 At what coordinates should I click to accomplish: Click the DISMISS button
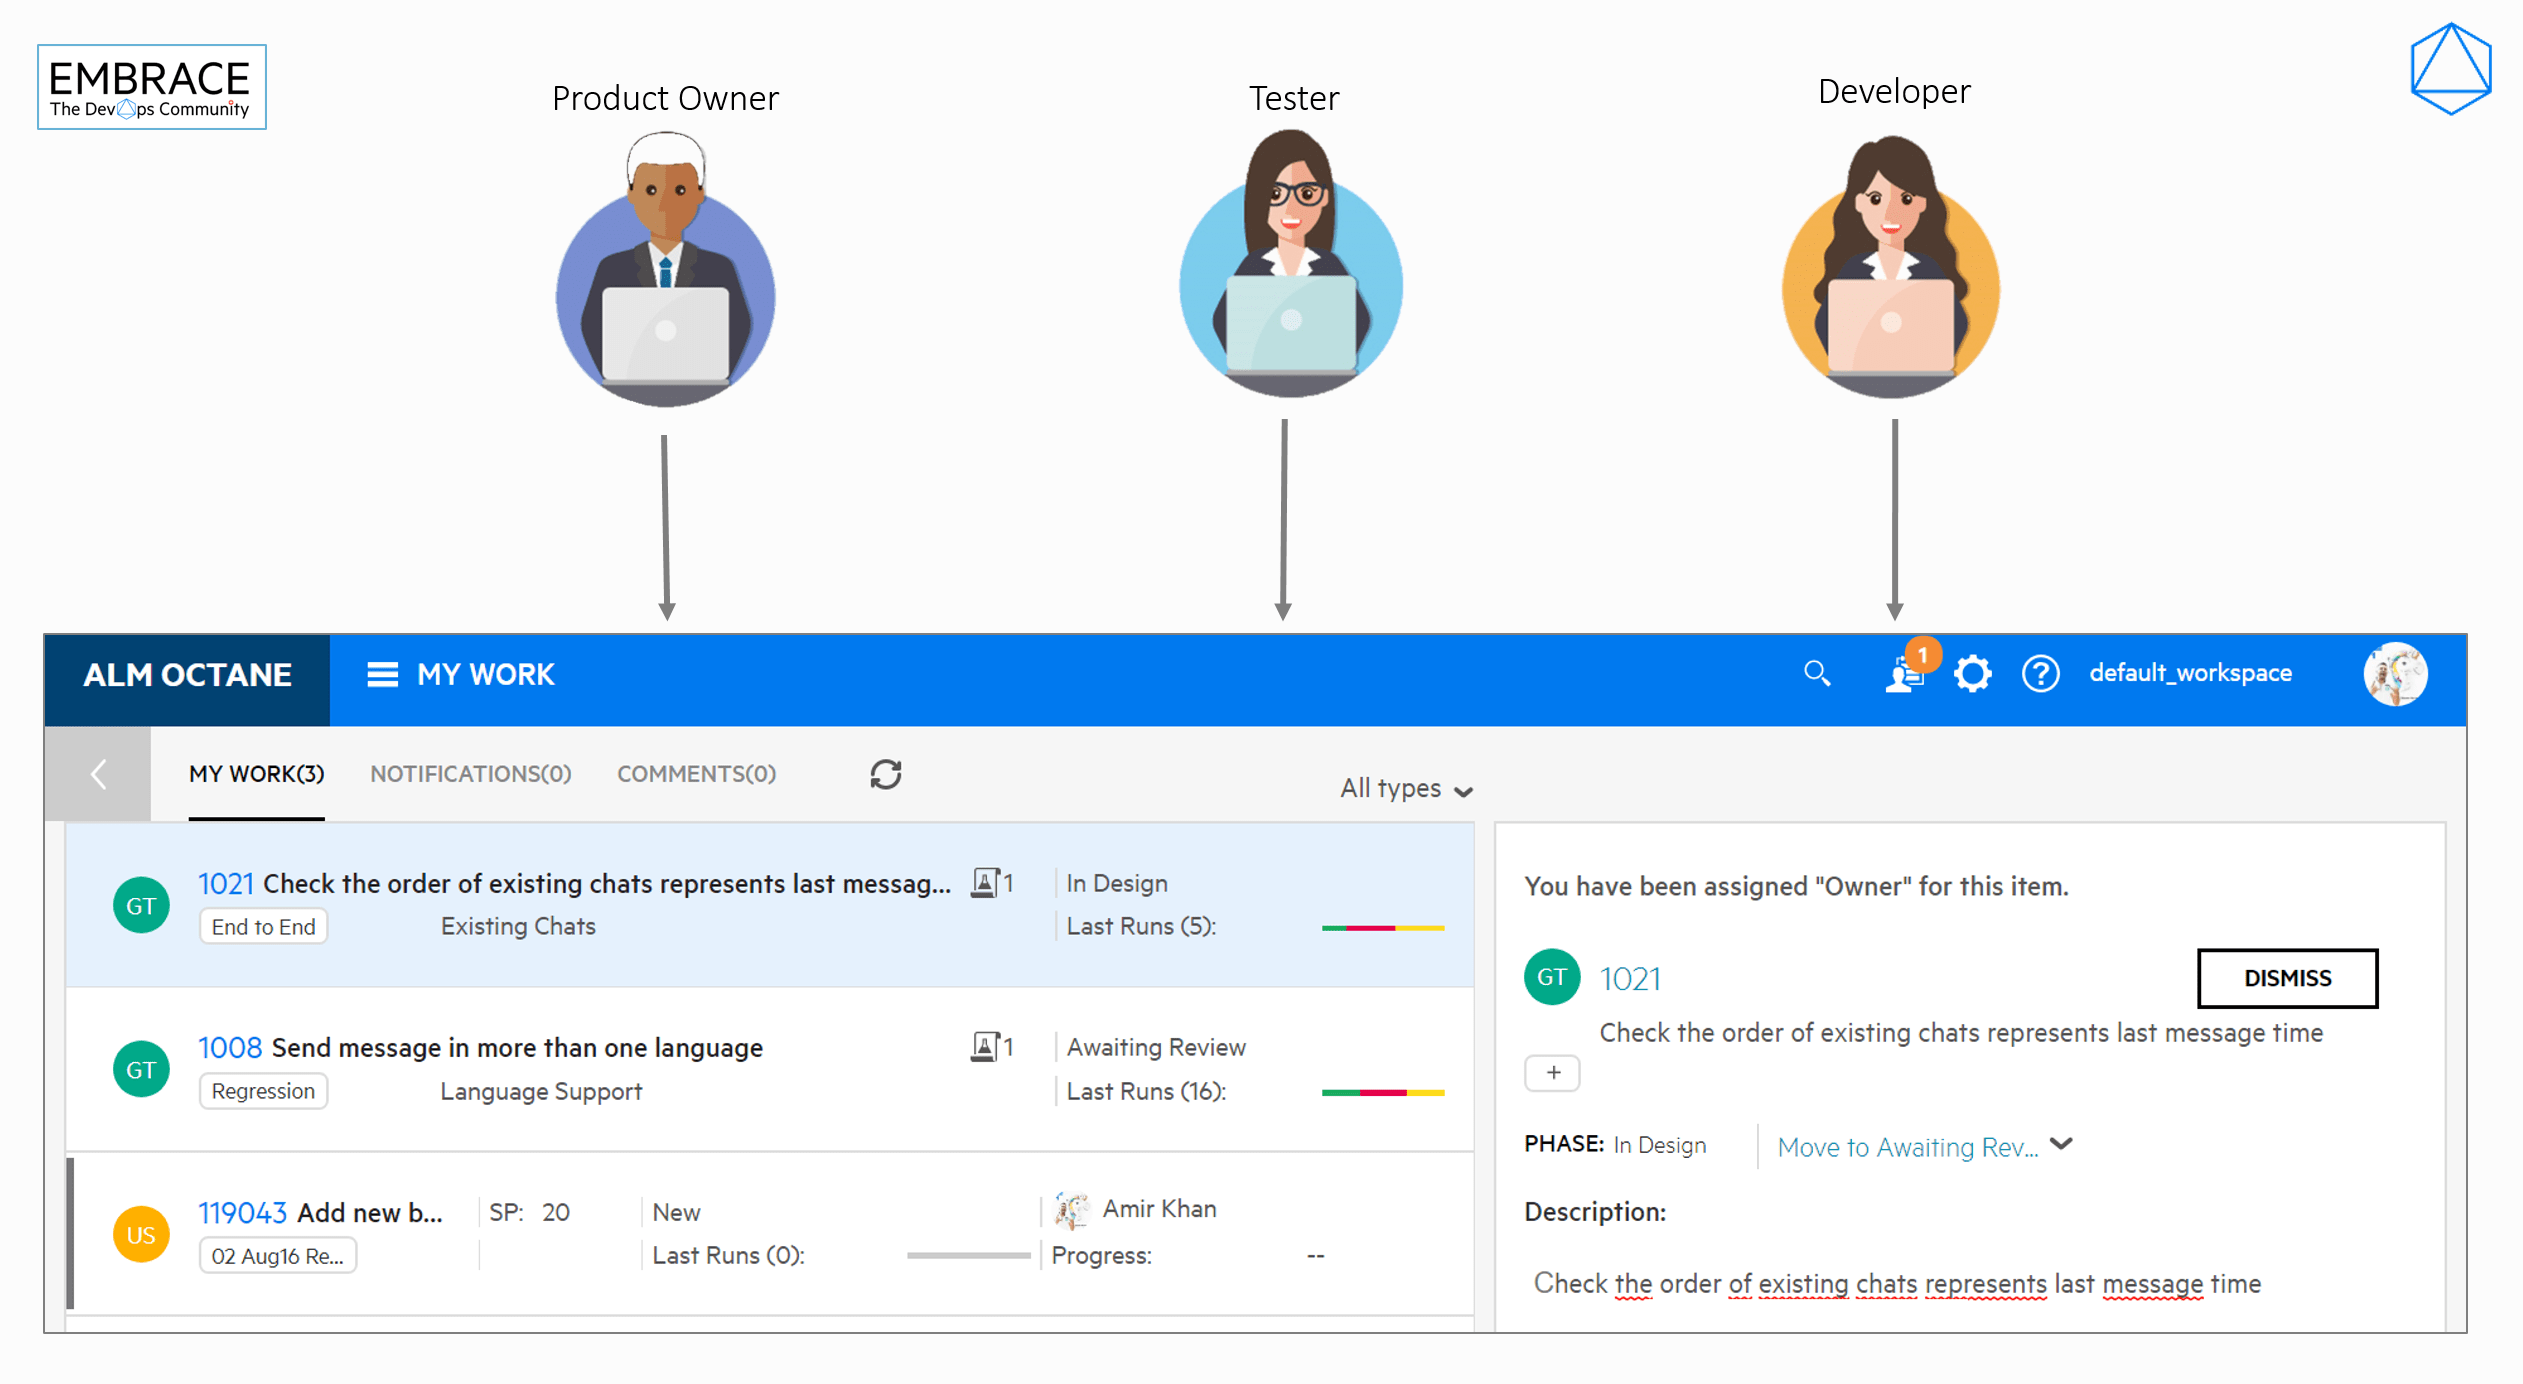[2286, 978]
